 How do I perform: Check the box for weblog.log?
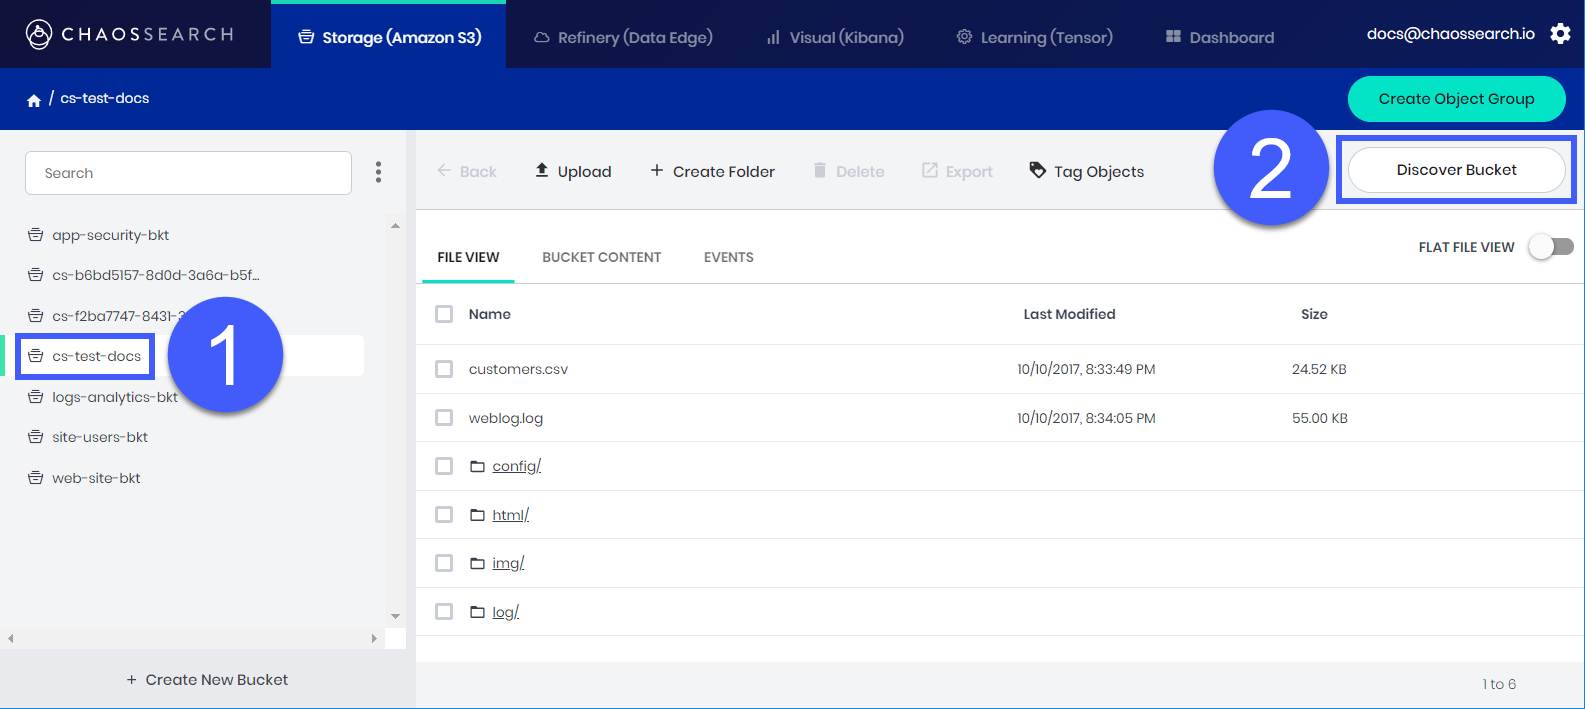pos(444,417)
